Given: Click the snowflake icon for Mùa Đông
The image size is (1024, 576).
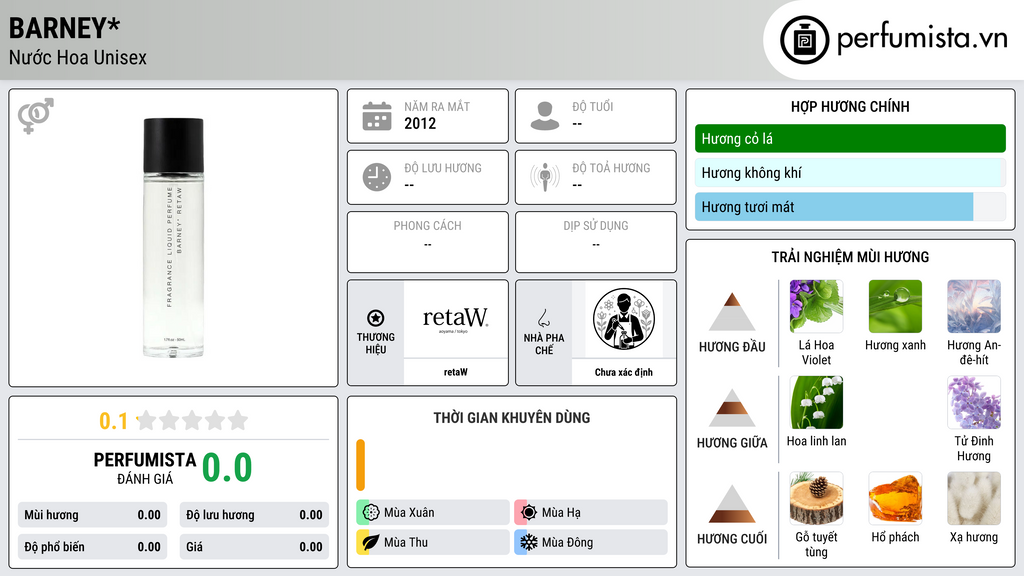Looking at the screenshot, I should (x=529, y=542).
